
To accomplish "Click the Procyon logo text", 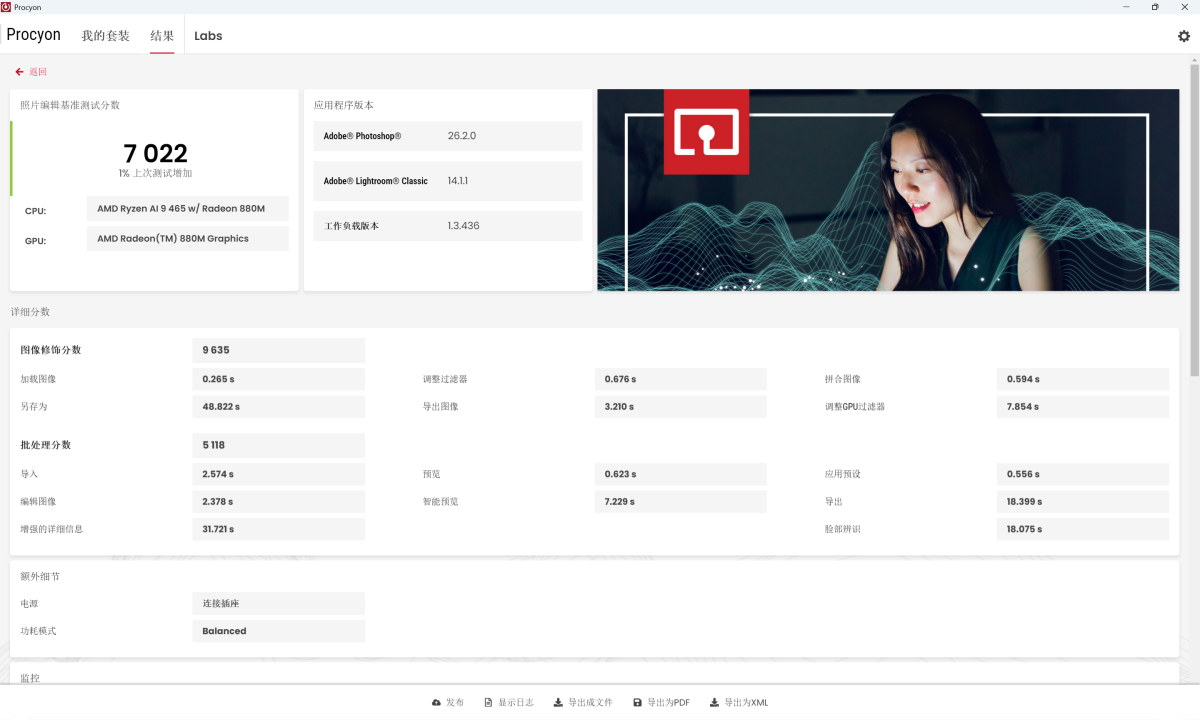I will (x=34, y=35).
